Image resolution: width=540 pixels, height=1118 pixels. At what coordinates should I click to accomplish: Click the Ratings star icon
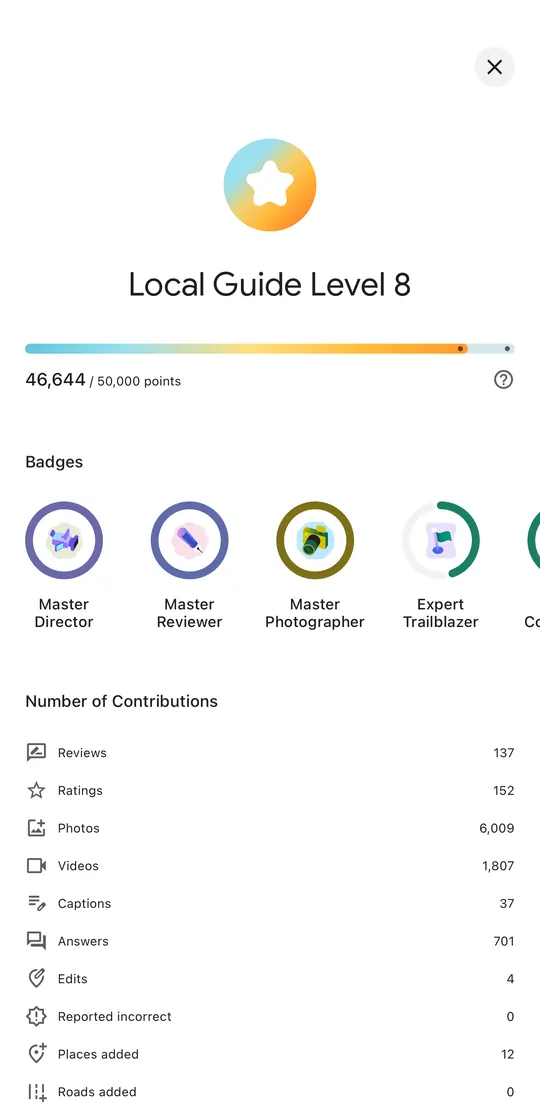(x=36, y=790)
